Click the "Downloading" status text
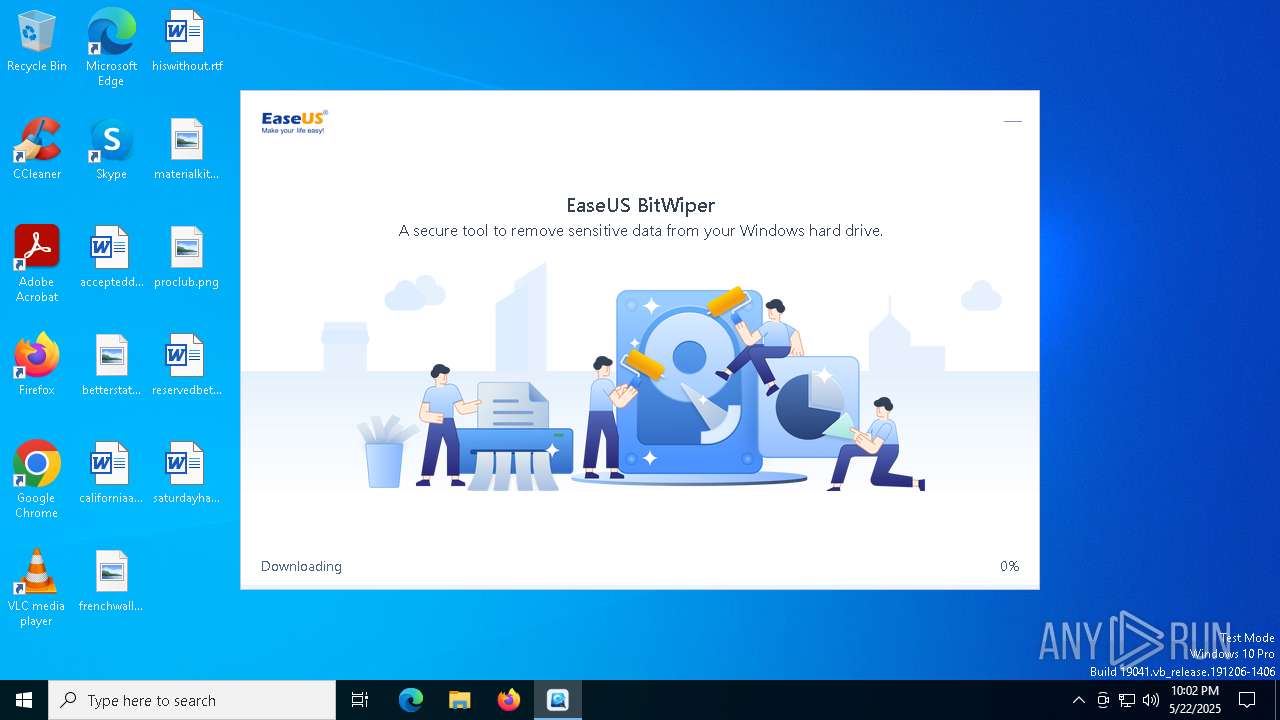Image resolution: width=1280 pixels, height=720 pixels. 301,566
